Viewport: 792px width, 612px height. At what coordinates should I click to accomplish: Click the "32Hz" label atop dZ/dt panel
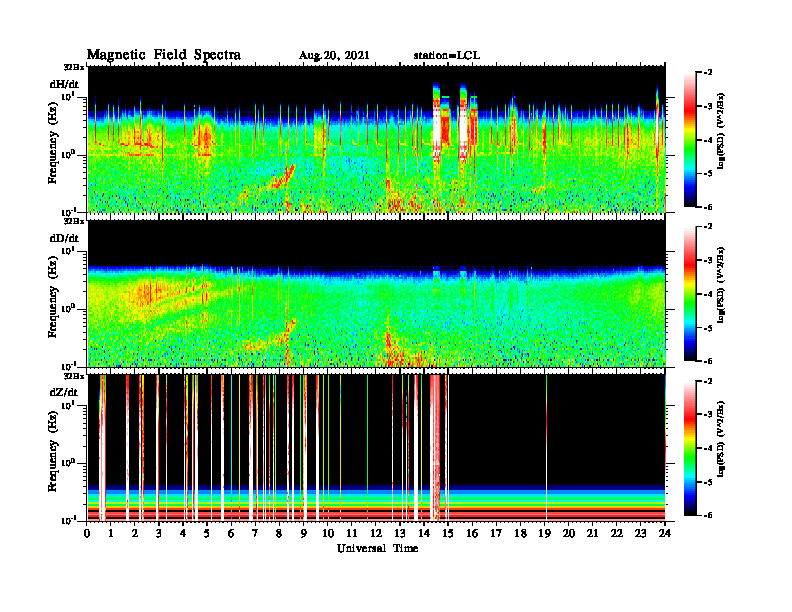coord(74,376)
